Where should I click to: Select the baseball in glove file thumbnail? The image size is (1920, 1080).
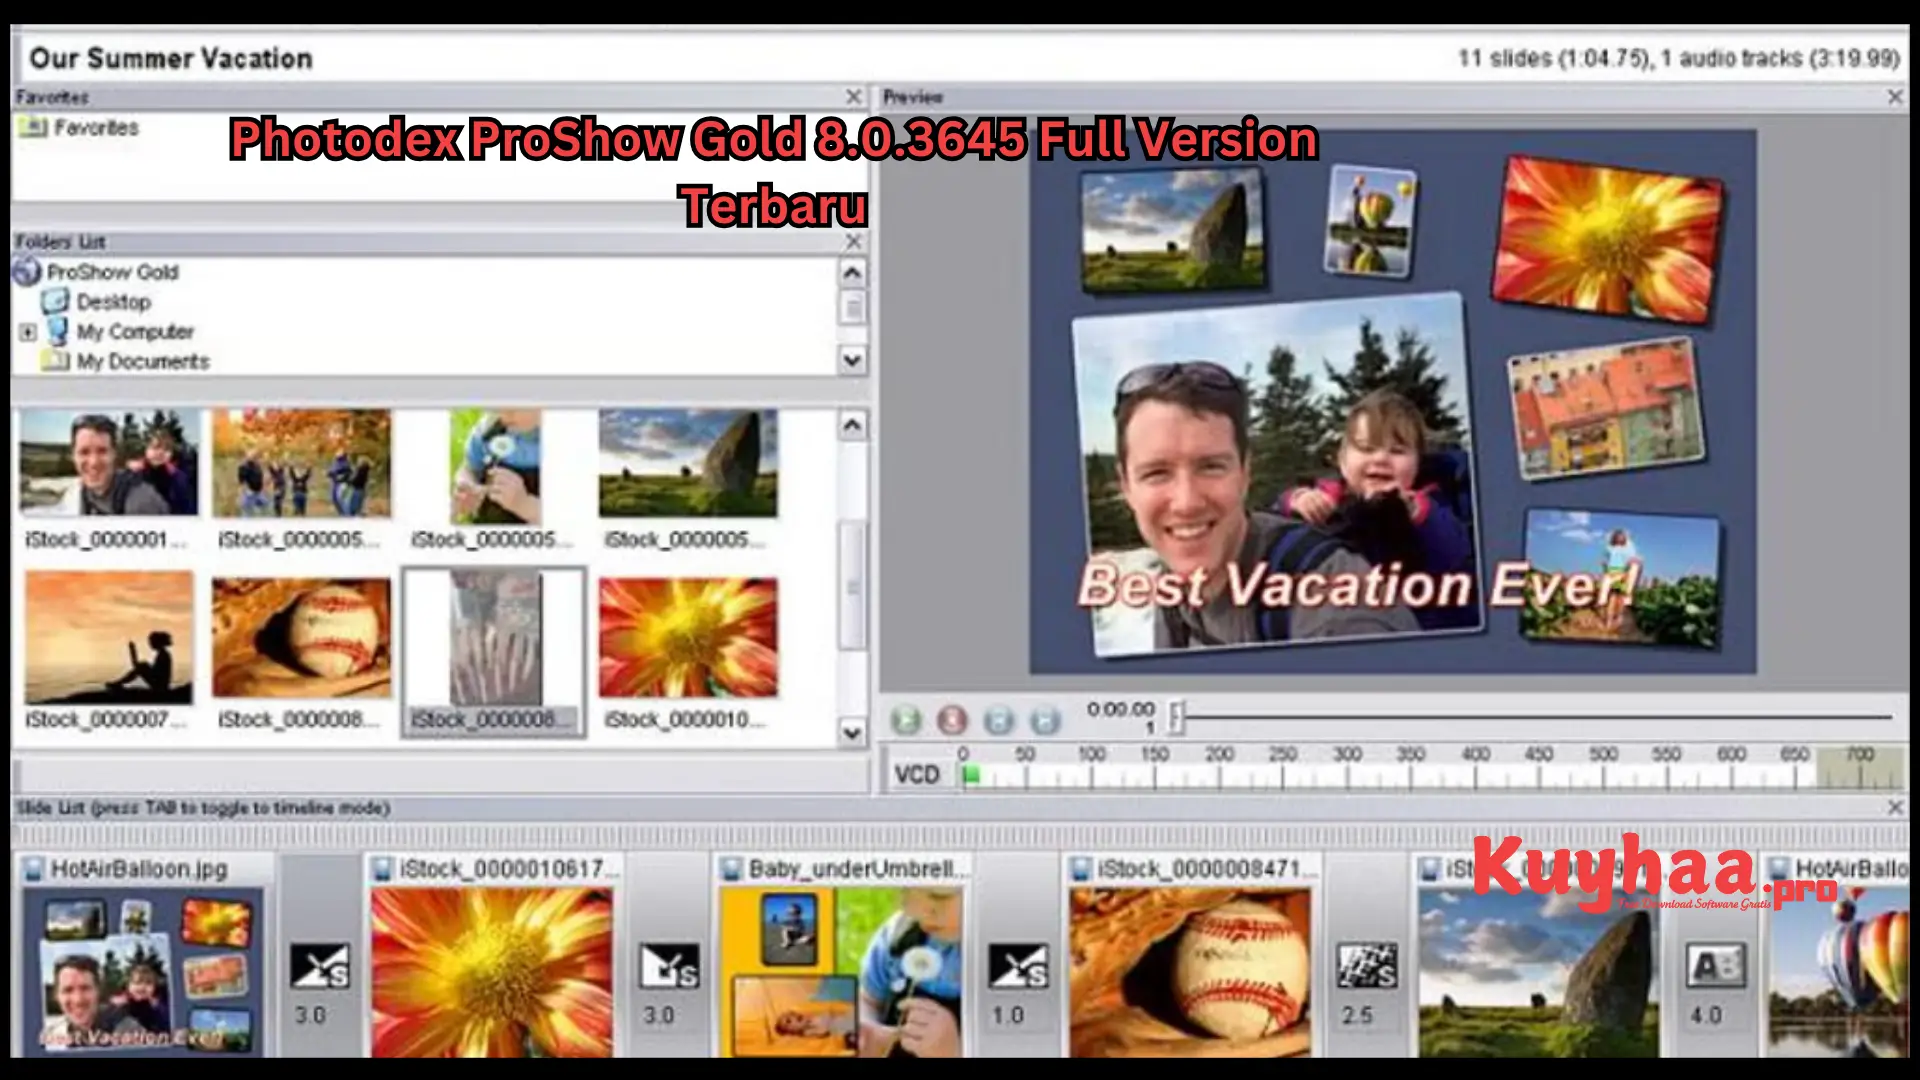click(300, 652)
